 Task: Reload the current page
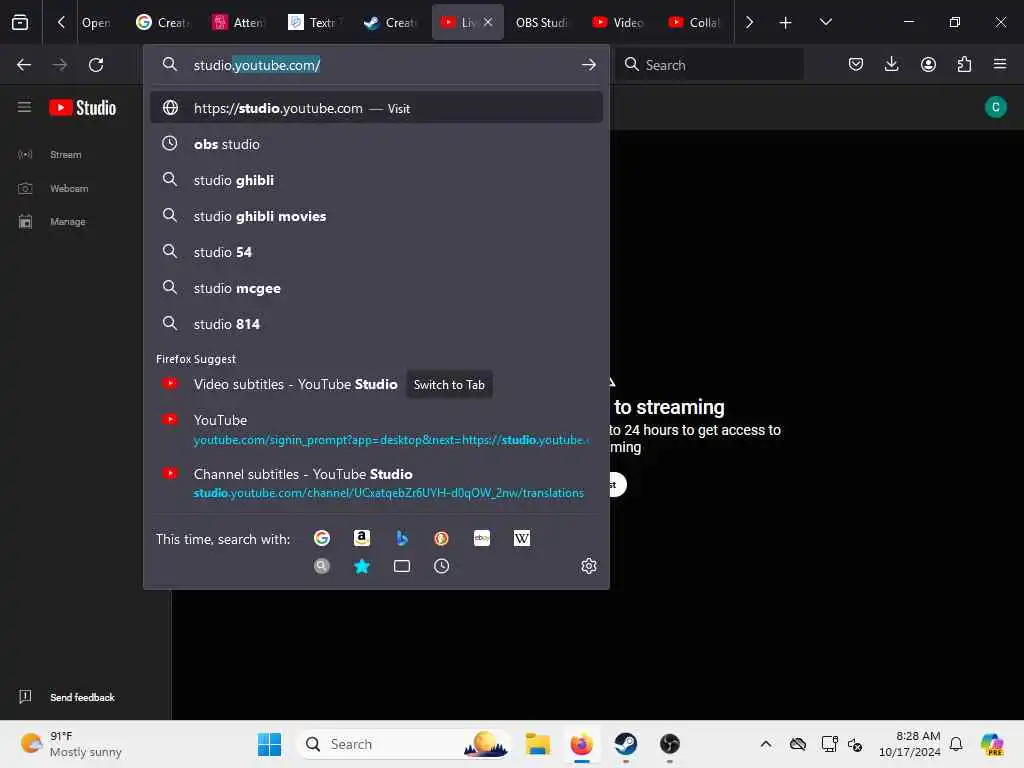point(96,65)
